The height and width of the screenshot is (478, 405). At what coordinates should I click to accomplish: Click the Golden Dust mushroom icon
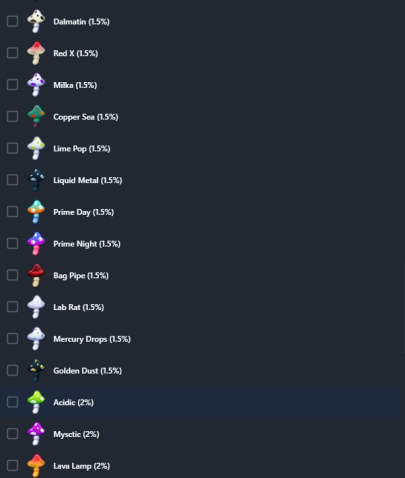36,370
